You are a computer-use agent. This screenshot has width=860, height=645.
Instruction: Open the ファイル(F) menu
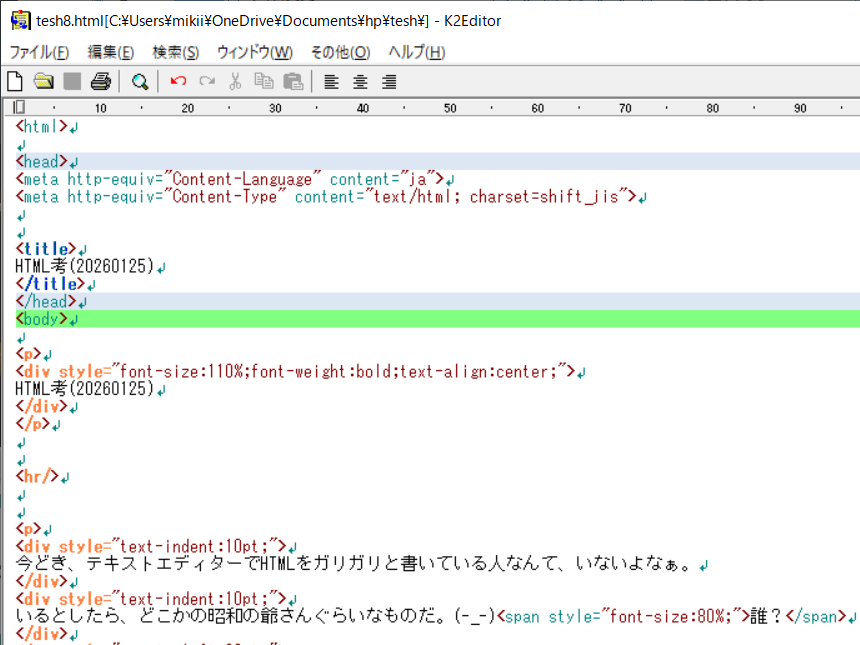(39, 52)
